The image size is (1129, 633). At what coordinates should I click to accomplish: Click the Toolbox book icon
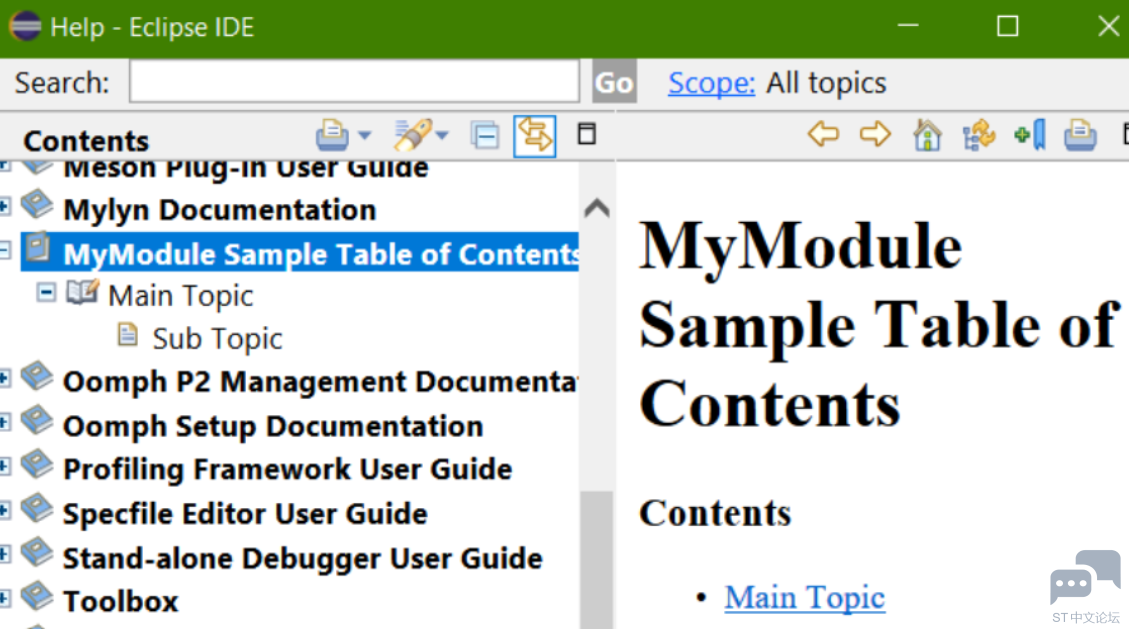tap(37, 596)
